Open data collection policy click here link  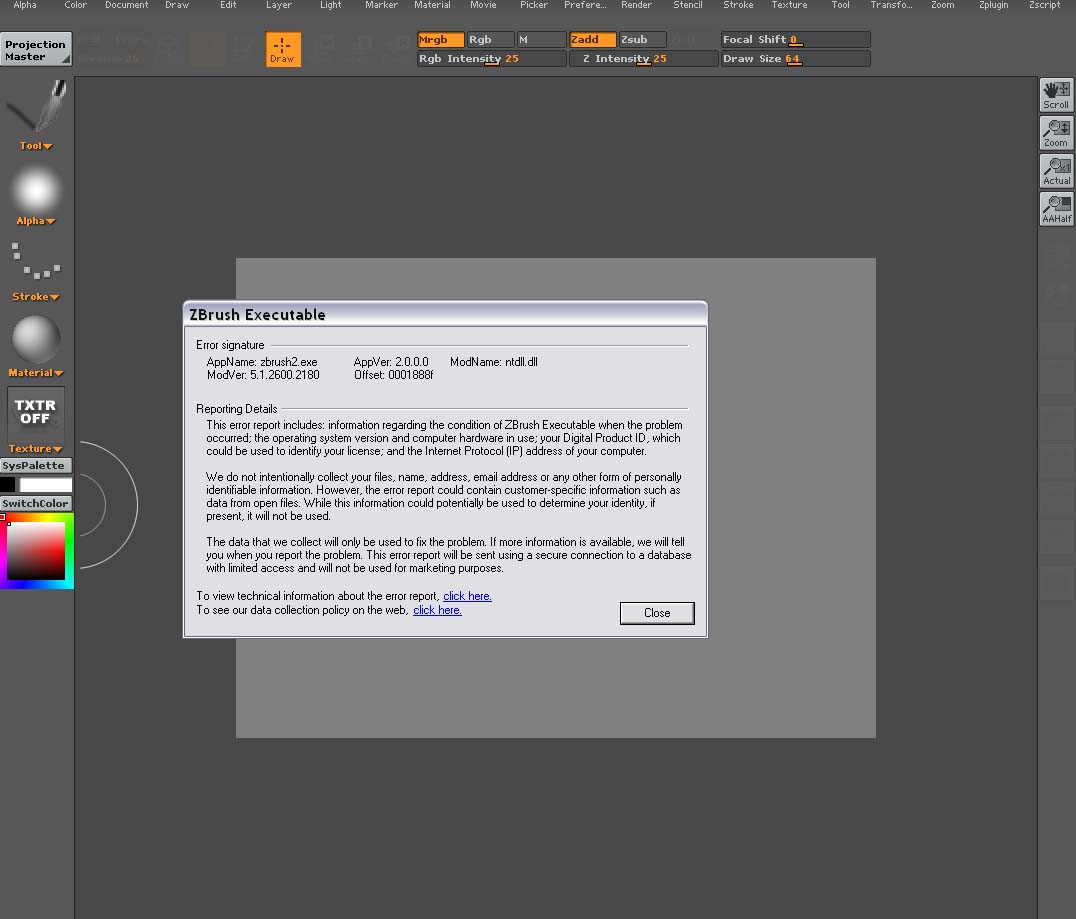point(437,610)
